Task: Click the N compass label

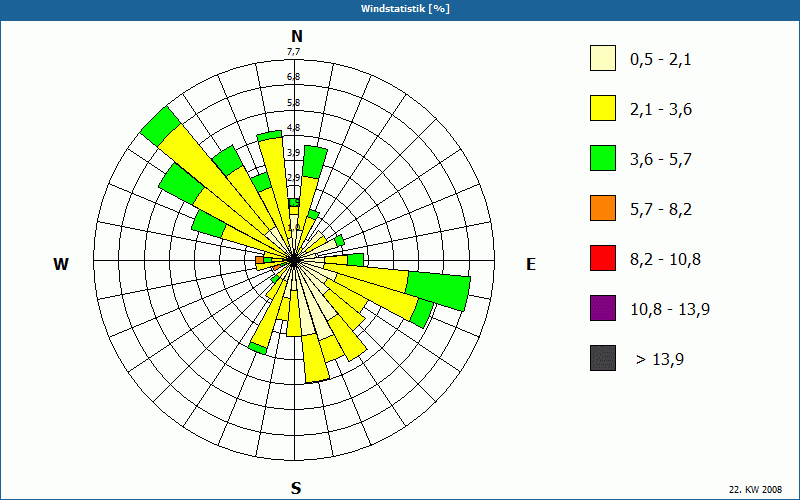Action: point(296,36)
